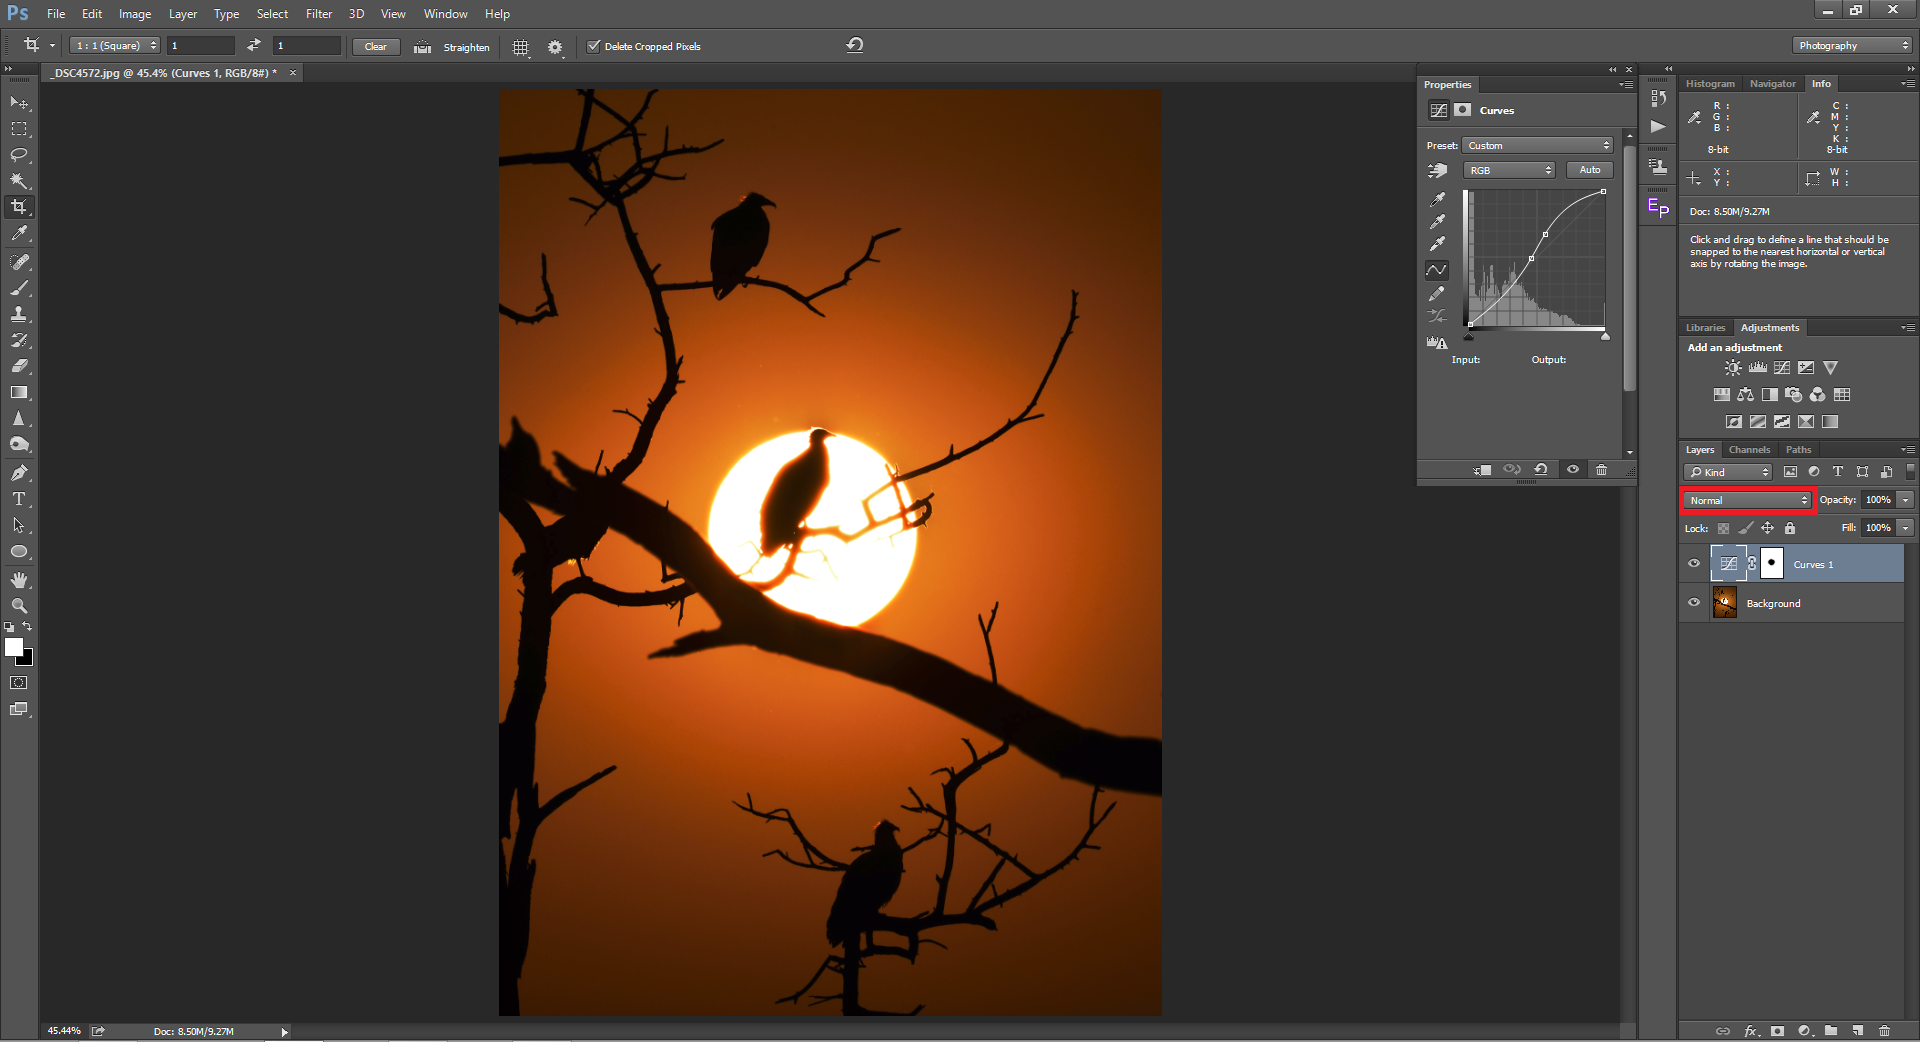Hide the Background layer
The image size is (1920, 1042).
click(1694, 602)
